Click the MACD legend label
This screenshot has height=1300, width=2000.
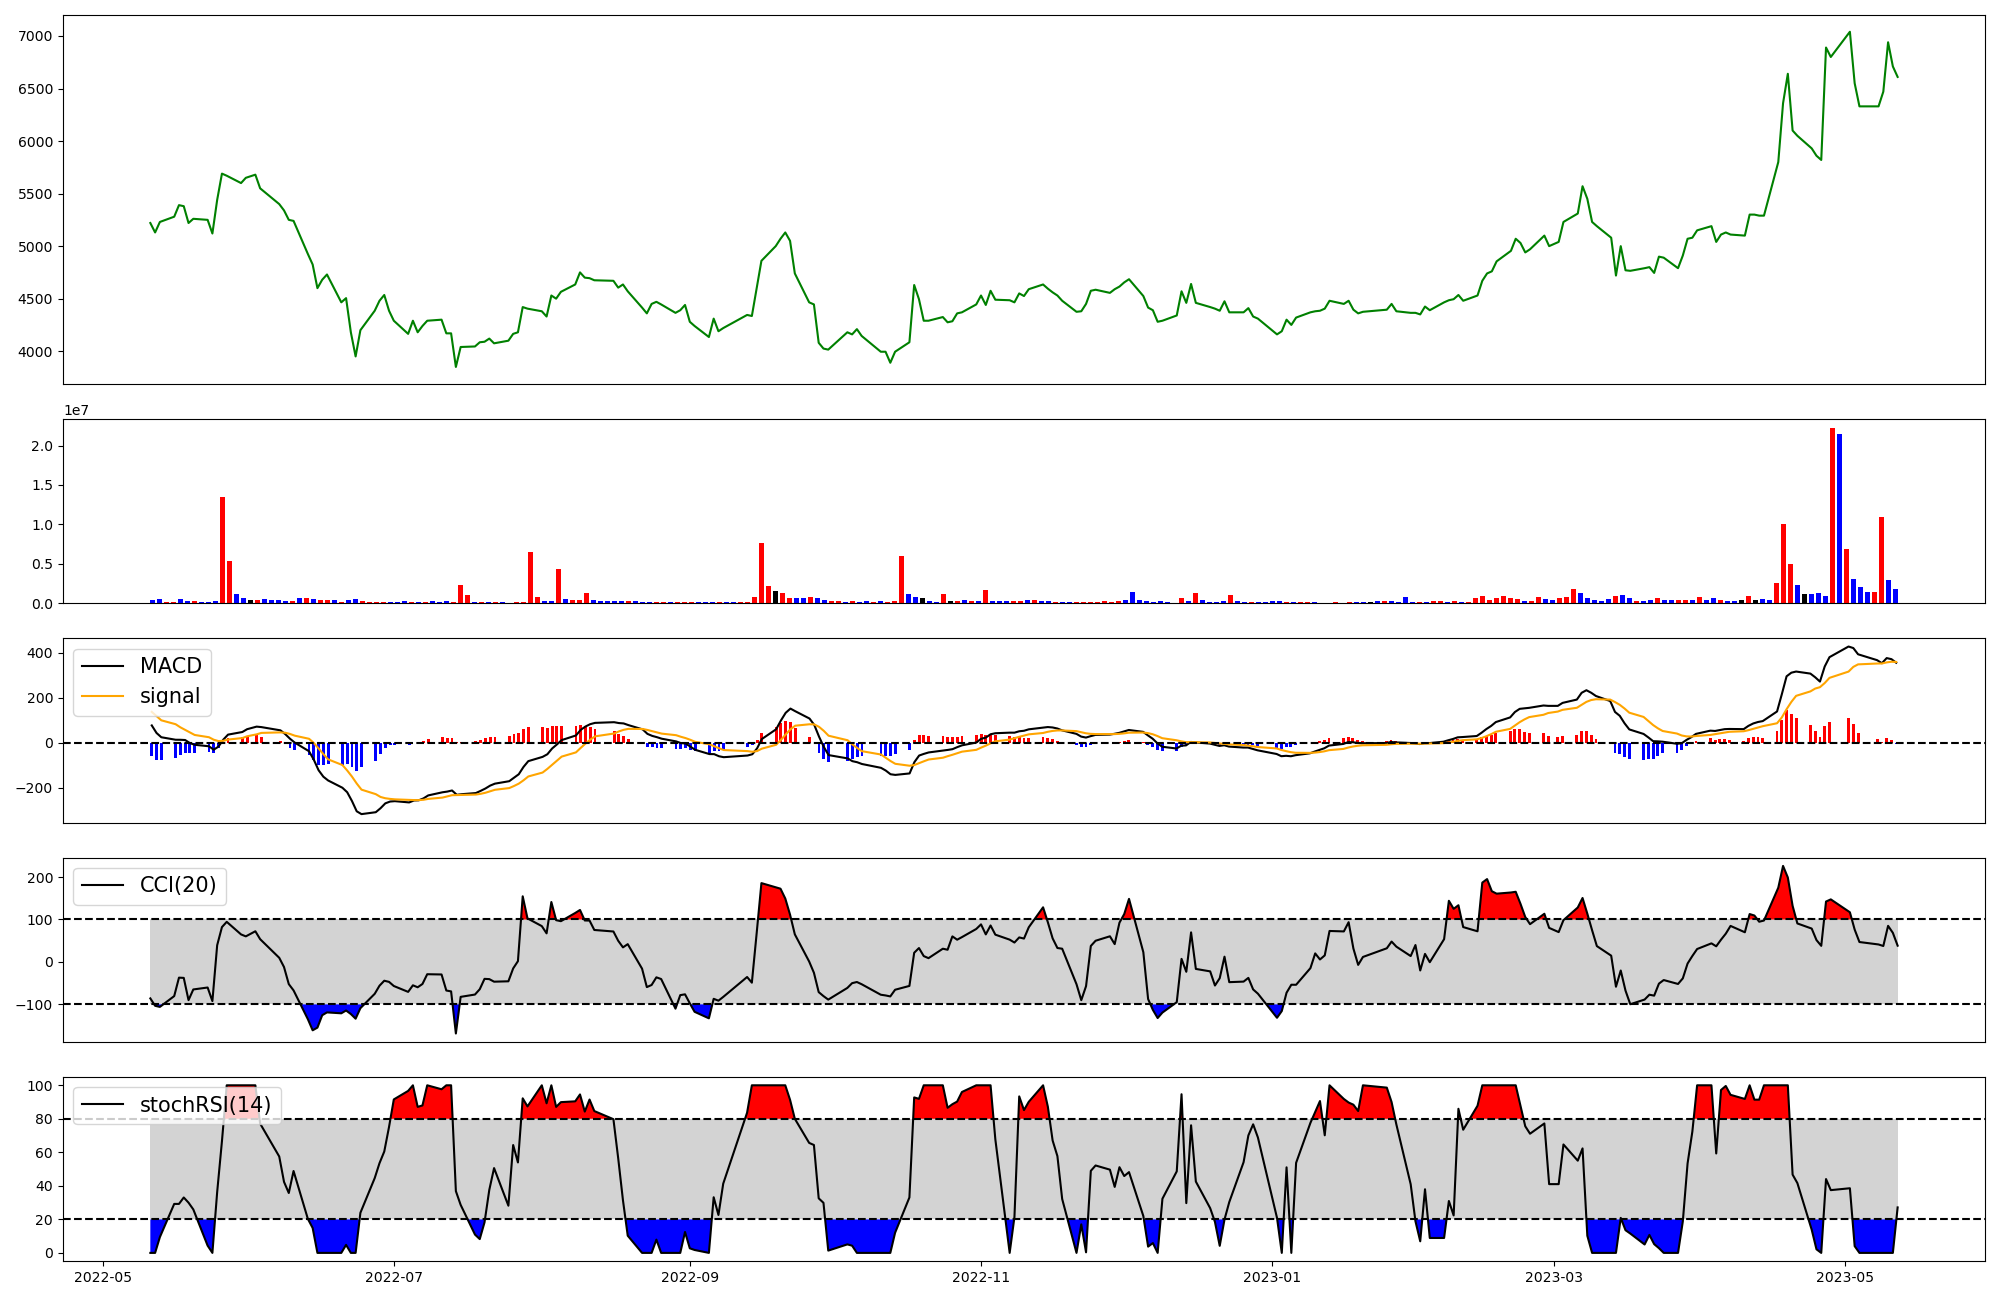point(170,666)
